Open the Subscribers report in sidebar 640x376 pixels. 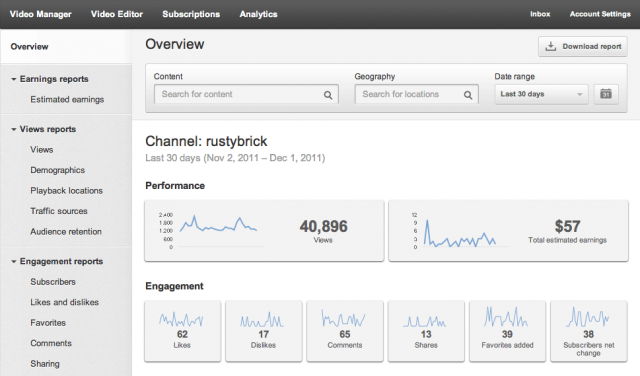pyautogui.click(x=53, y=282)
